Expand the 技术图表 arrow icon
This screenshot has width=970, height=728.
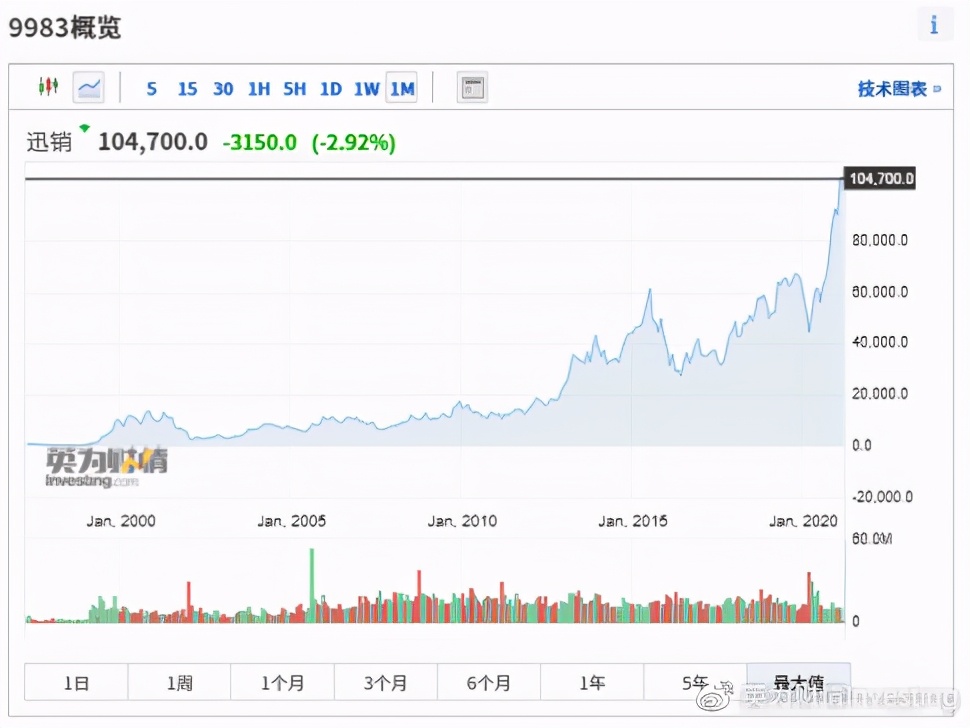[x=937, y=89]
